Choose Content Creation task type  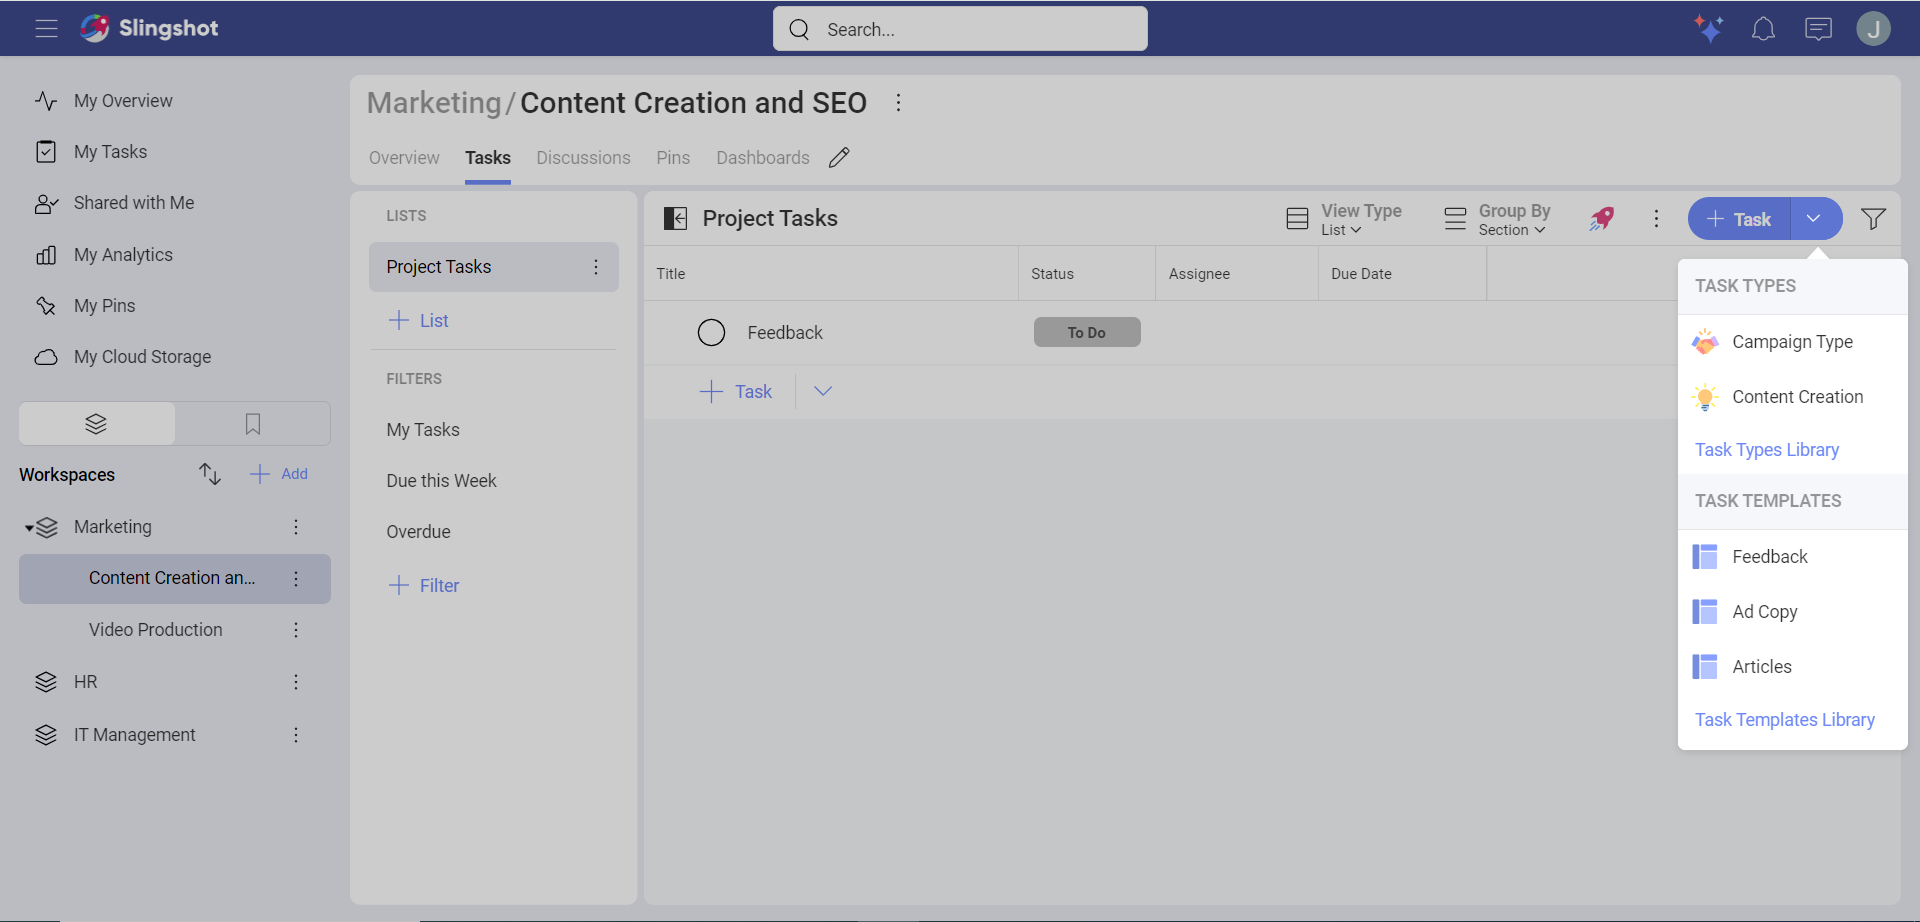tap(1792, 397)
